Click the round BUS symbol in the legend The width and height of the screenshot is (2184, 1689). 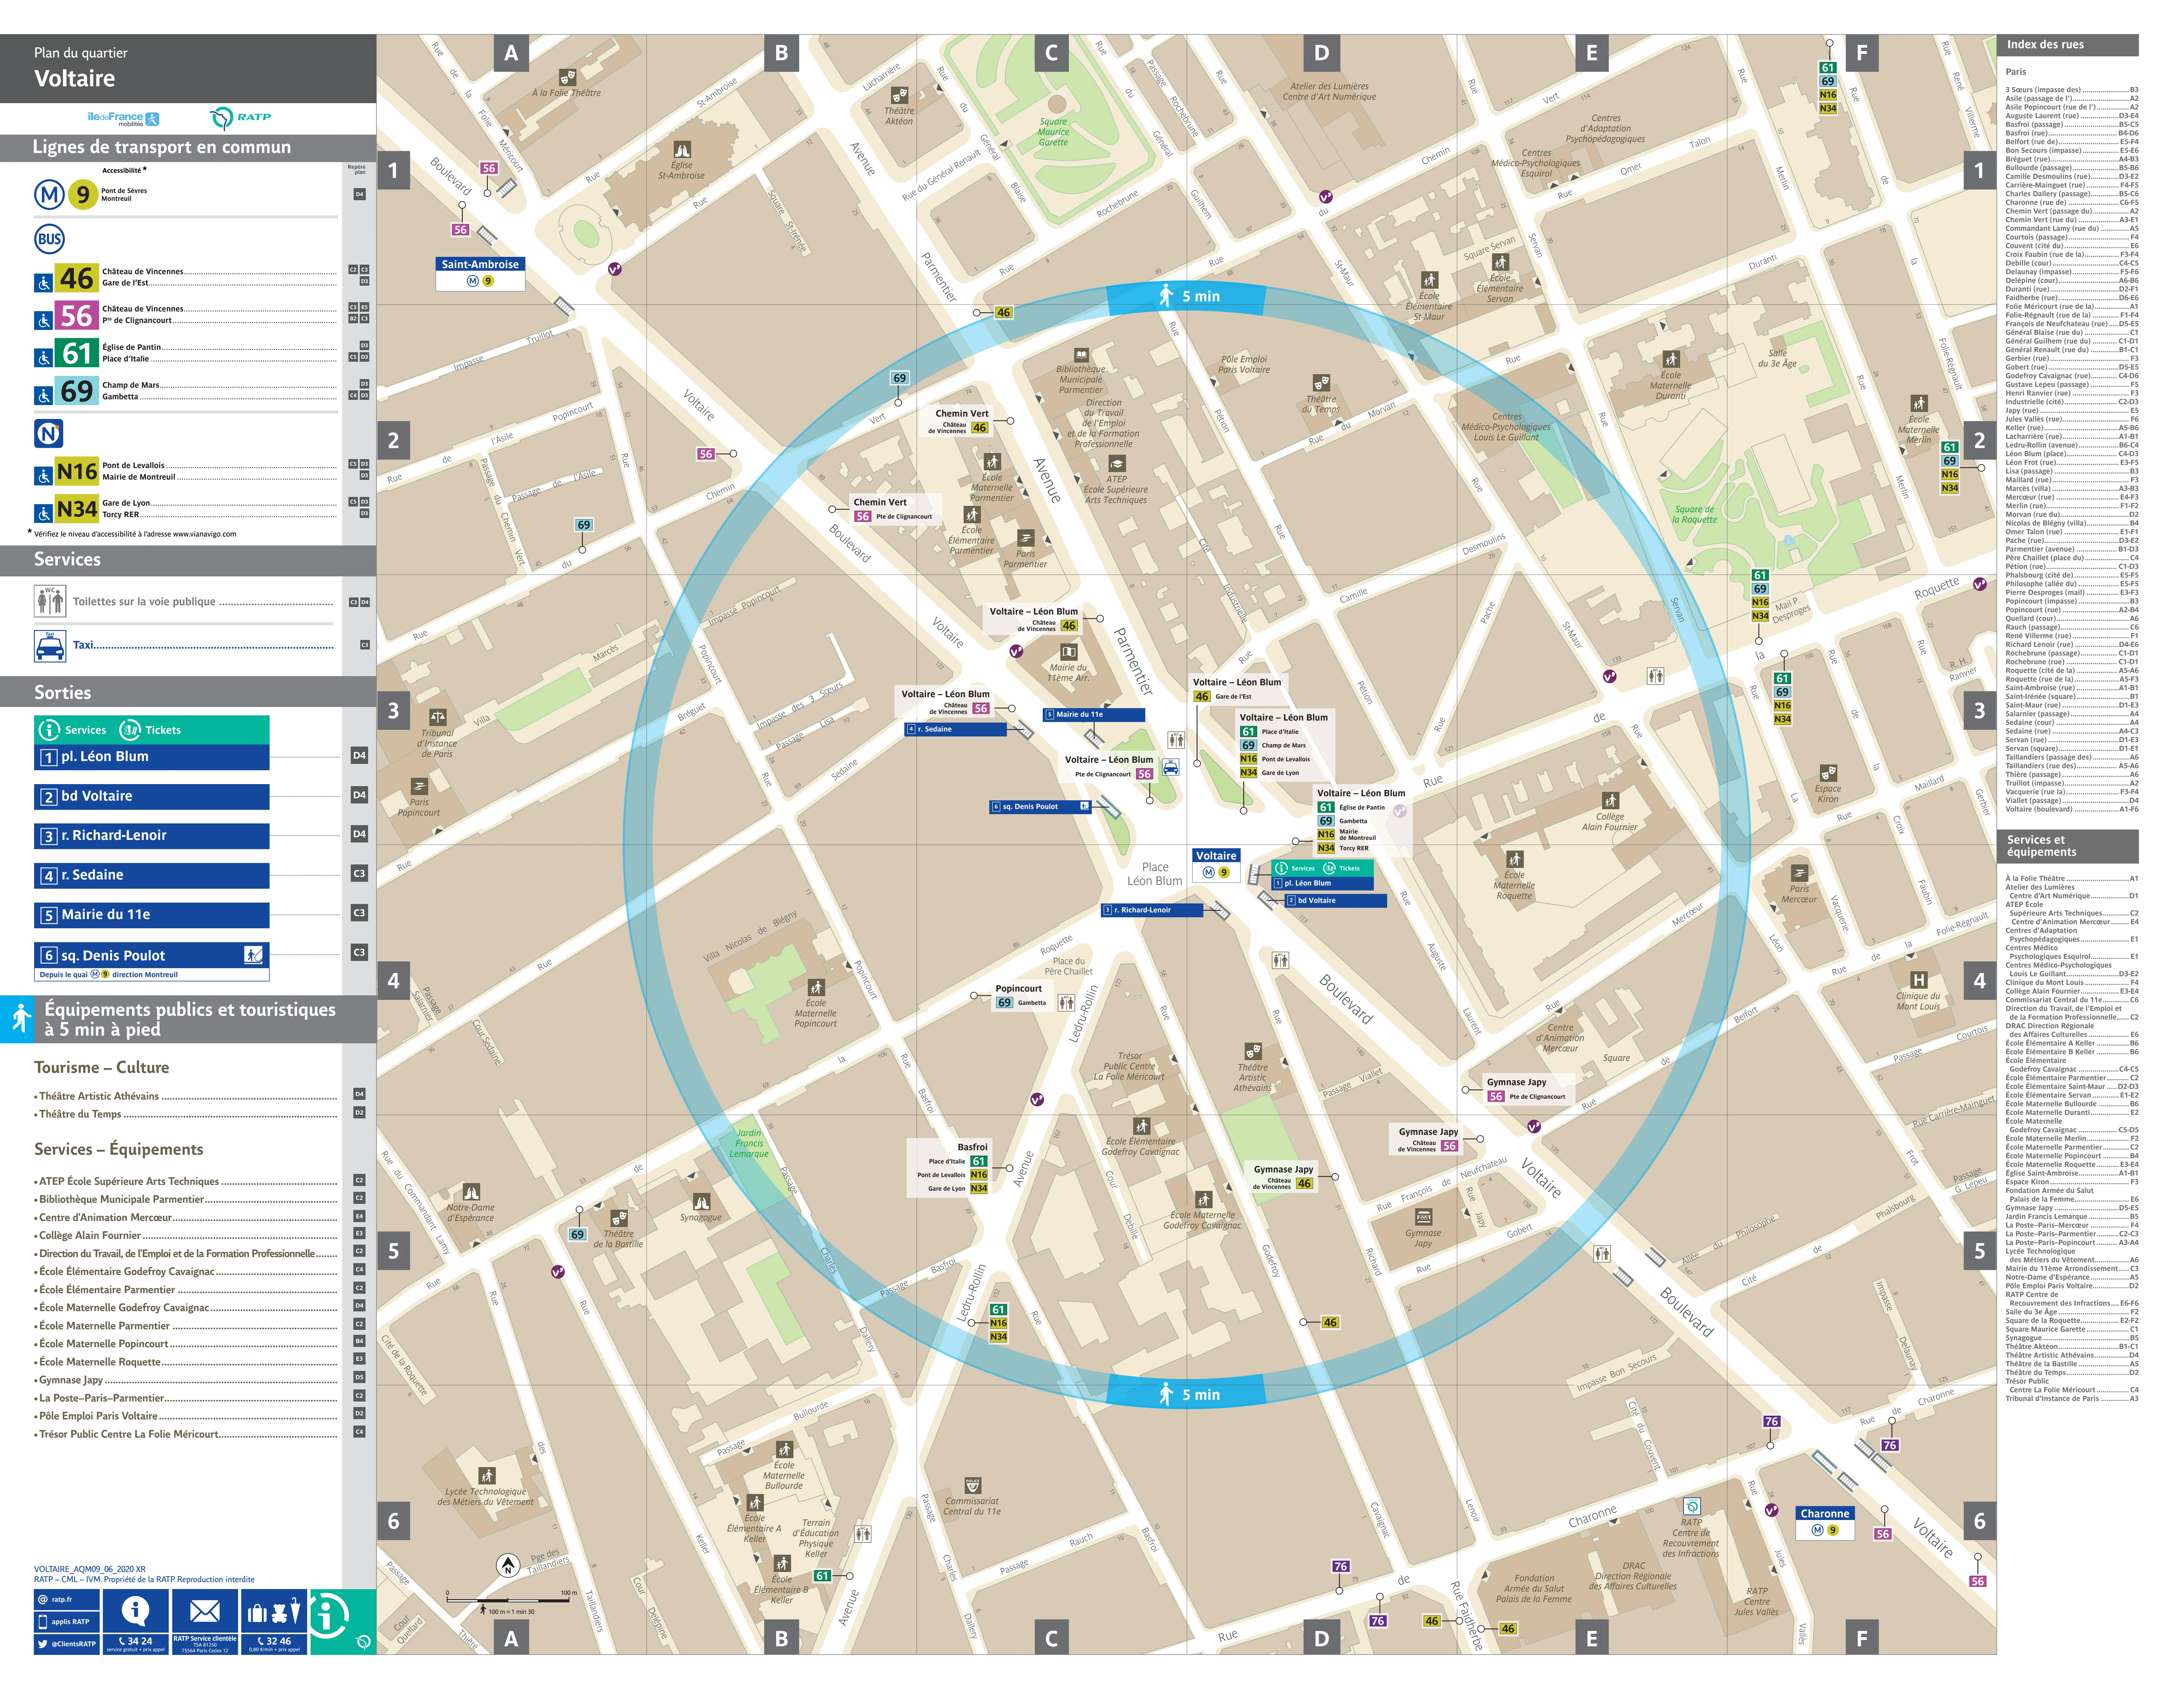[x=49, y=239]
